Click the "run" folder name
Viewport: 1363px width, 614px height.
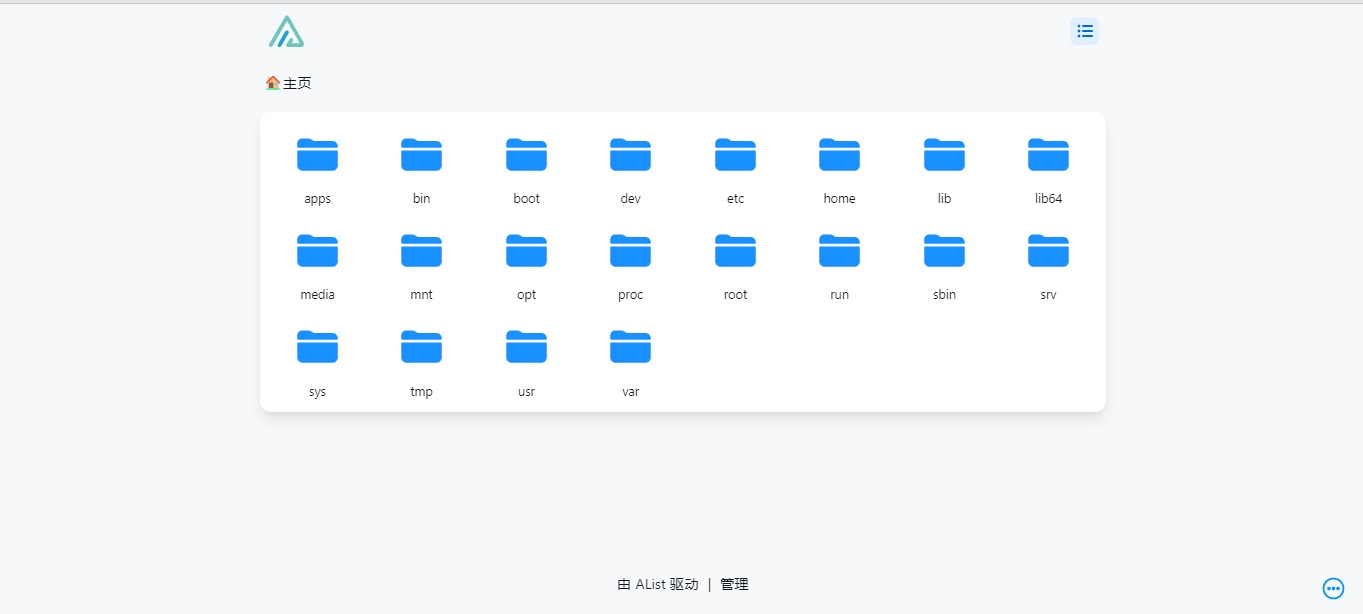[x=840, y=295]
